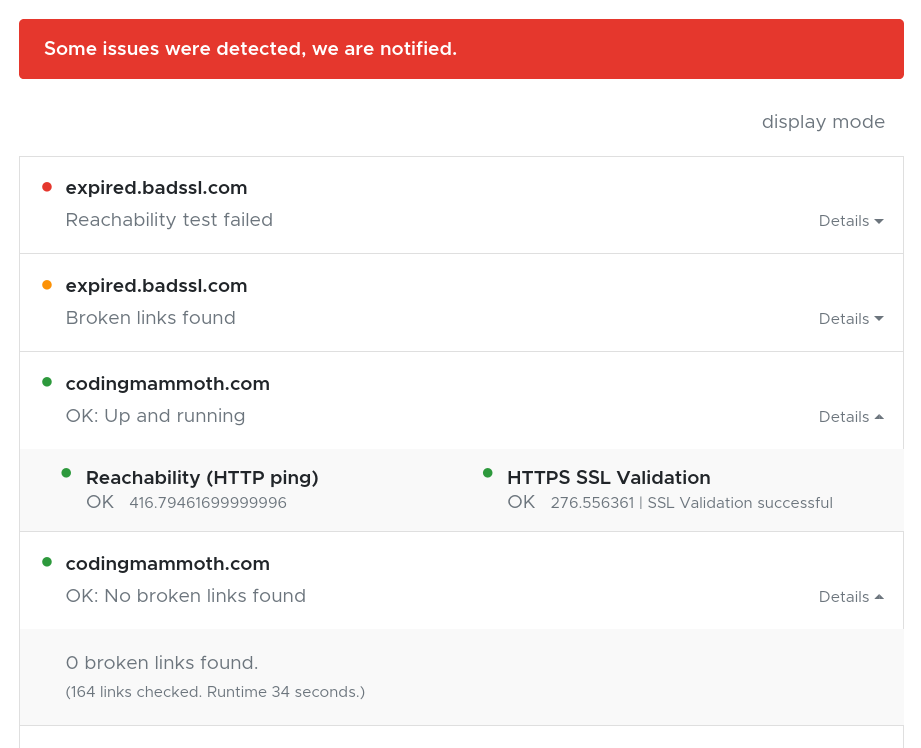Click the HTTPS SSL Validation check label
The width and height of the screenshot is (921, 748).
pos(608,478)
